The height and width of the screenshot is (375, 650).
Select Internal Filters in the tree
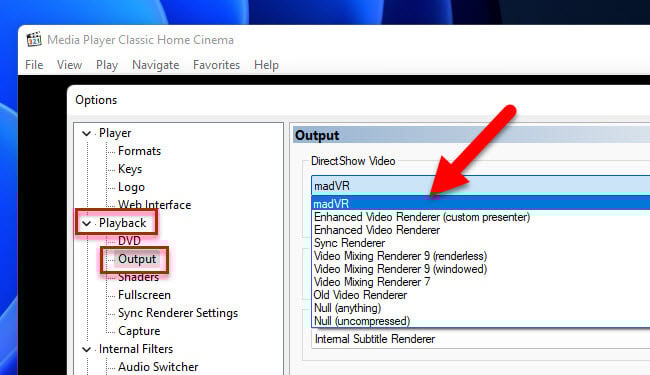[x=136, y=349]
